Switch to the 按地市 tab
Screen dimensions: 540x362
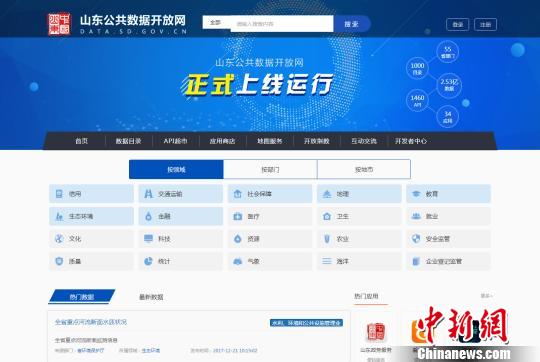click(364, 169)
